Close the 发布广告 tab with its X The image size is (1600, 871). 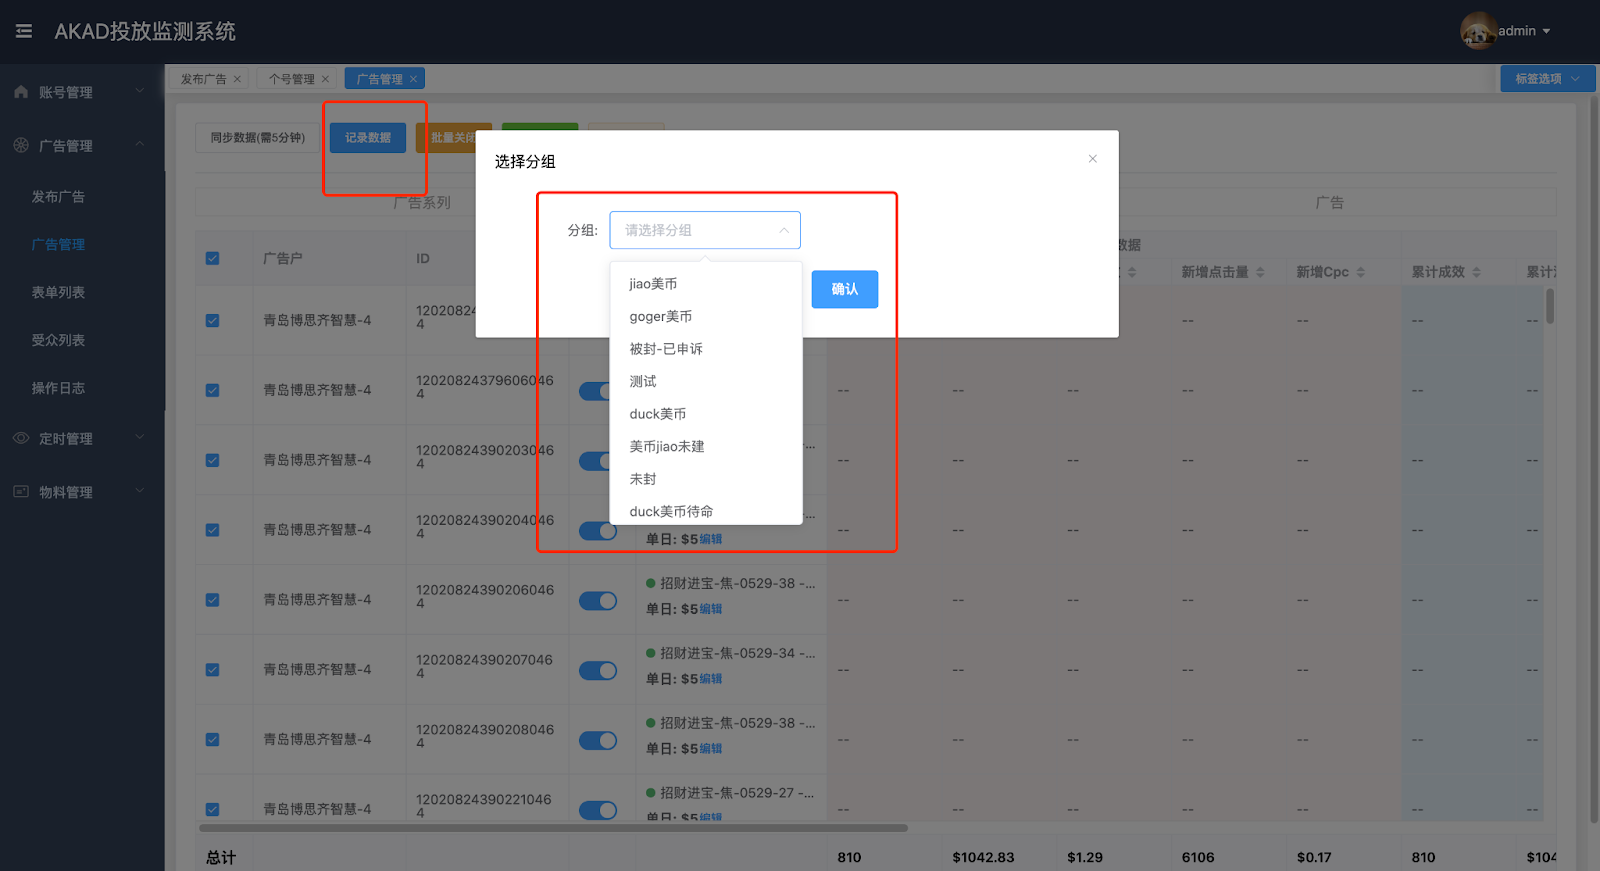(x=237, y=79)
